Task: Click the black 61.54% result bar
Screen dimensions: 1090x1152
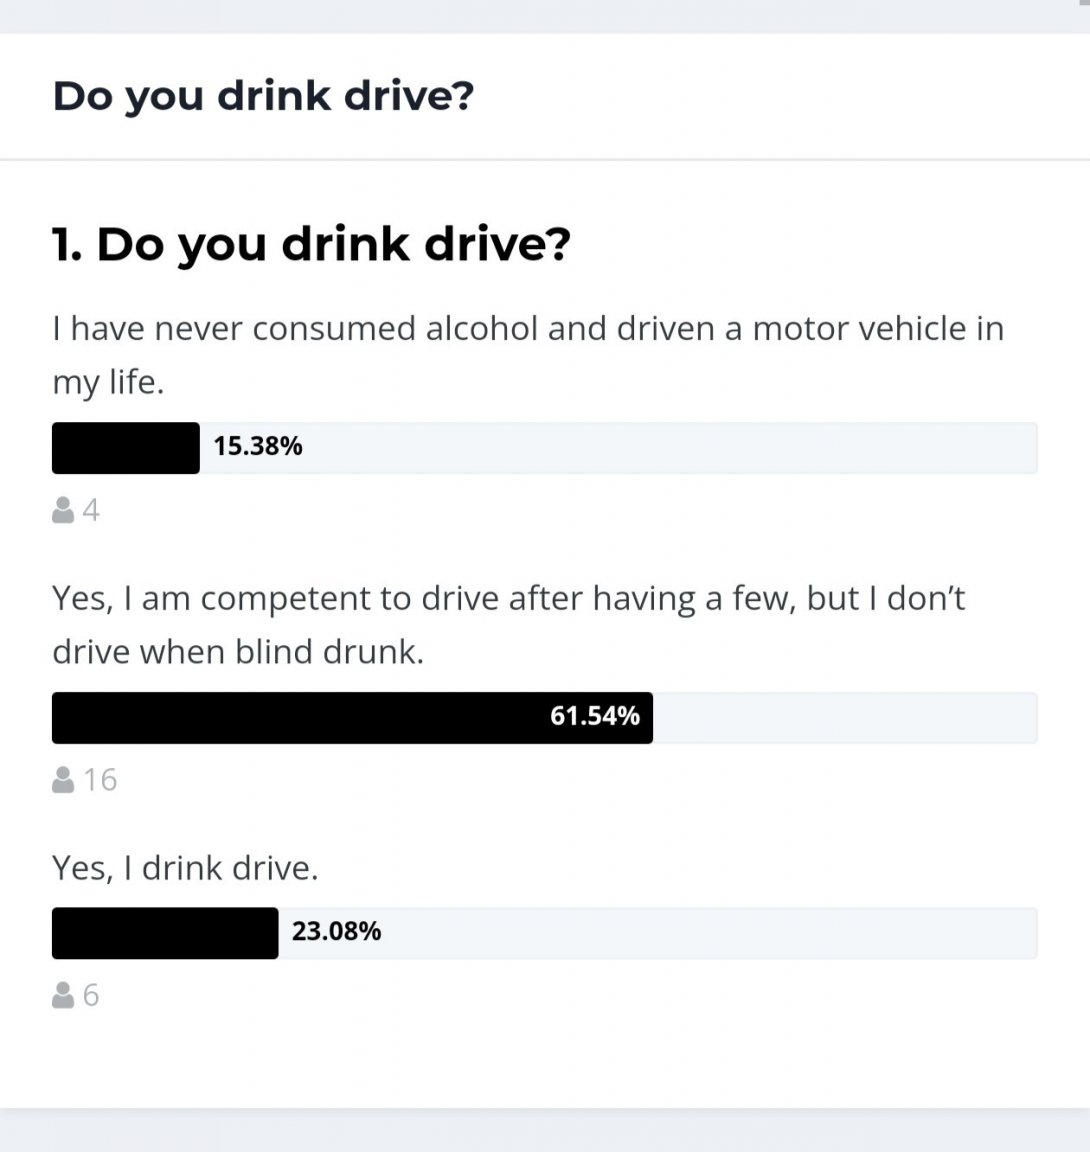Action: coord(353,718)
